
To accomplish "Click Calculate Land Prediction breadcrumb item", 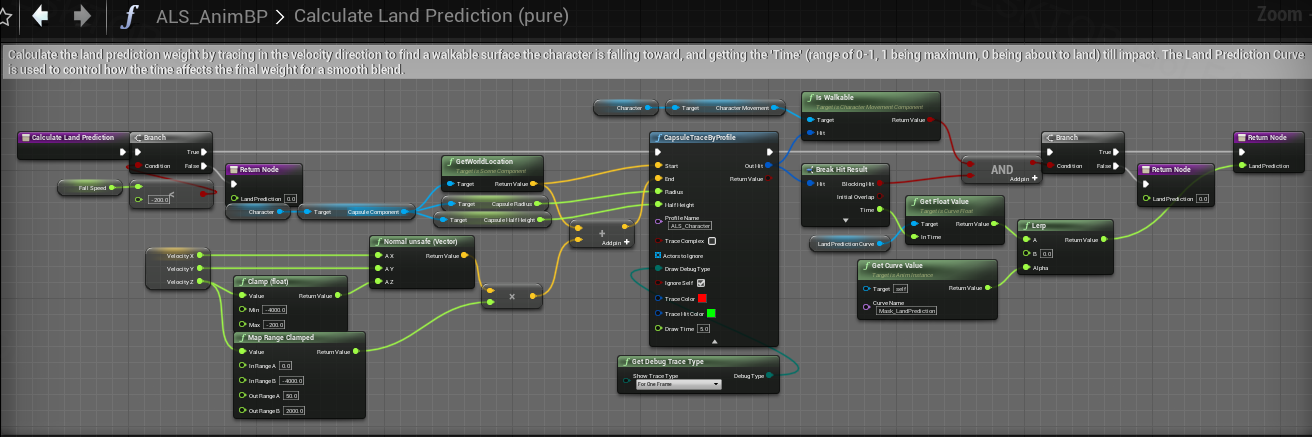I will pyautogui.click(x=431, y=16).
